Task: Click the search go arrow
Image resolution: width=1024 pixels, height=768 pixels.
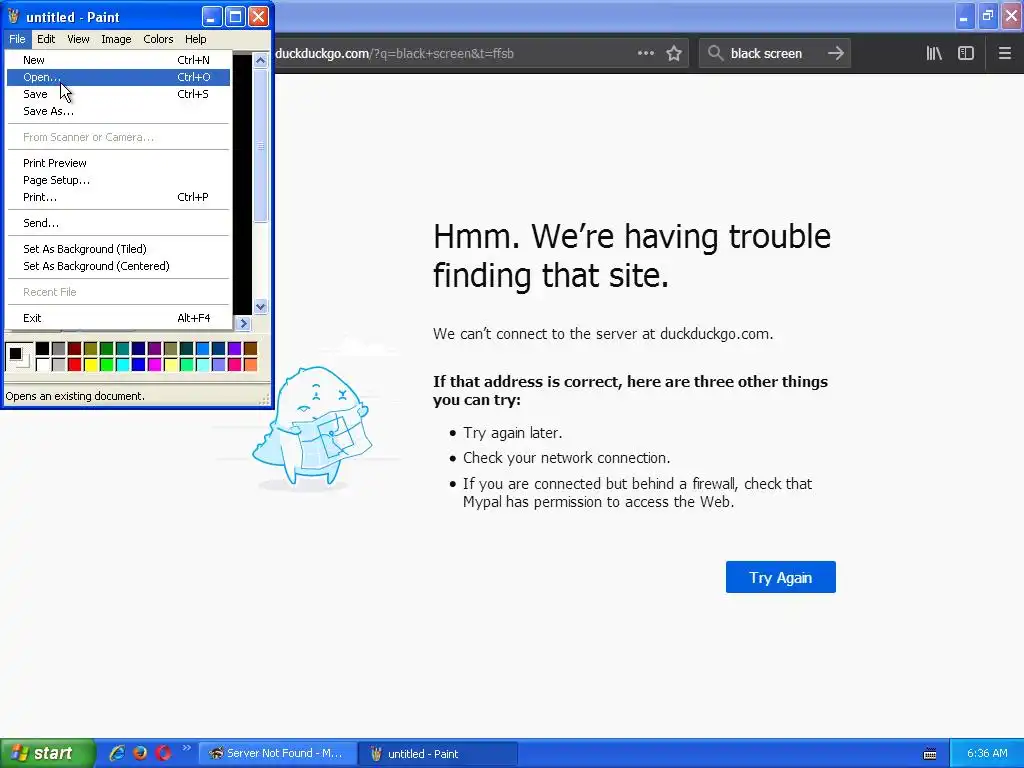Action: (836, 54)
